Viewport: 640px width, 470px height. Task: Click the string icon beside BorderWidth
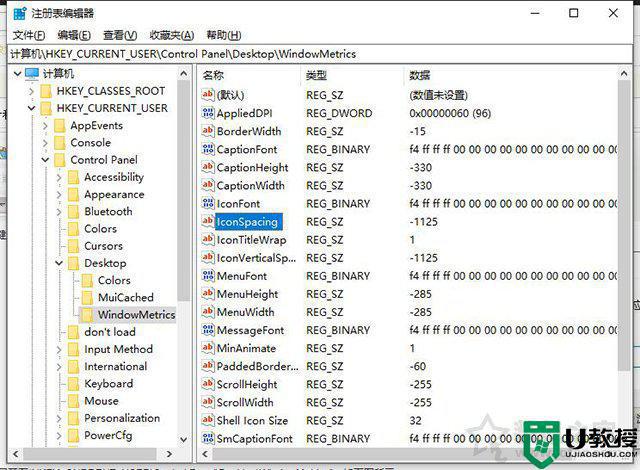(208, 131)
